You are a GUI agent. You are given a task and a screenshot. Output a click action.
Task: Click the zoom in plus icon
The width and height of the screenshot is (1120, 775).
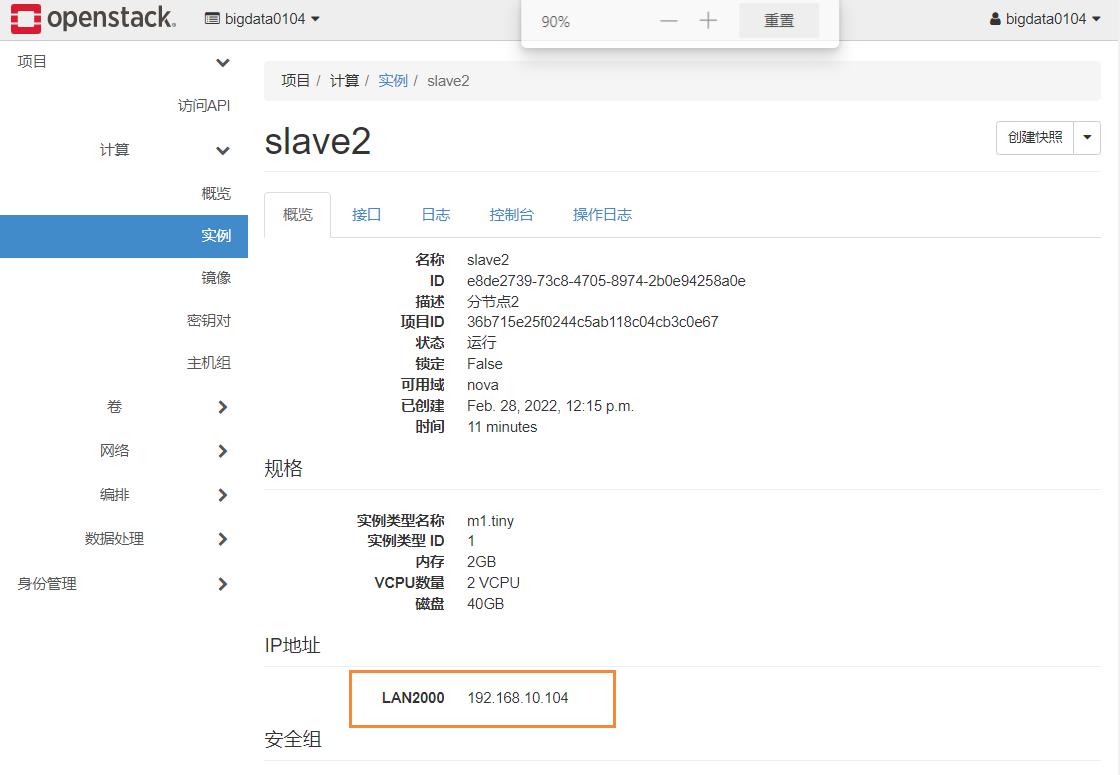(708, 21)
